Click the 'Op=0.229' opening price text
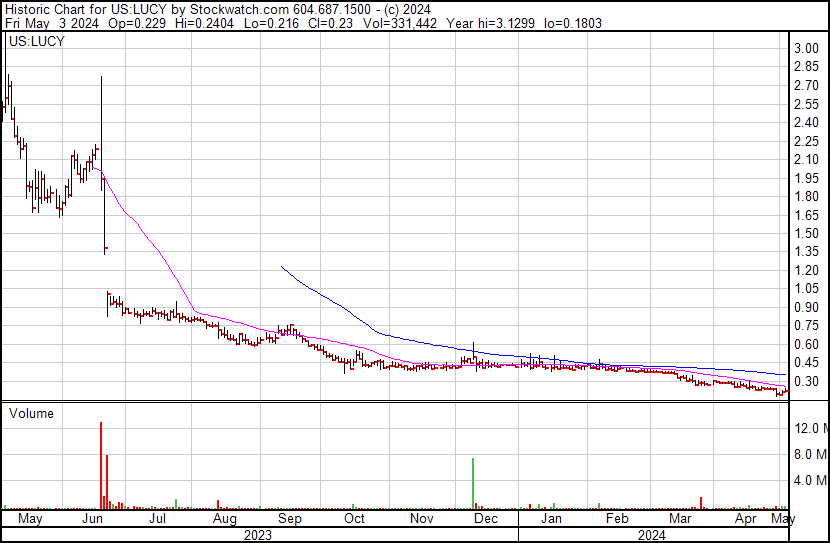 click(137, 23)
